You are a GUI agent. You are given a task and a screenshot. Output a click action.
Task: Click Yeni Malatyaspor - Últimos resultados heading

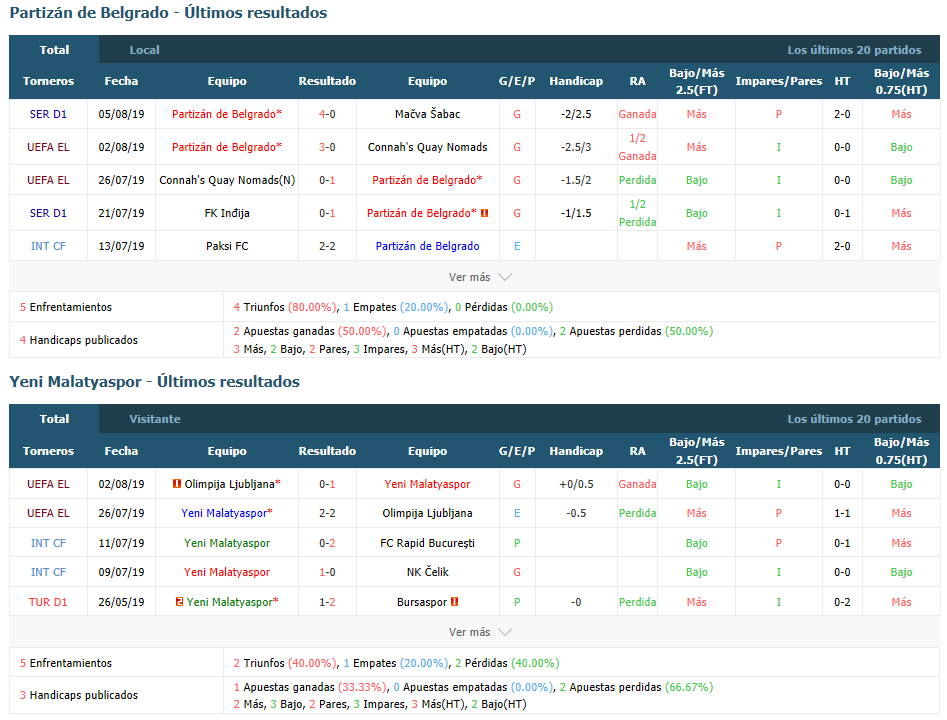(155, 382)
